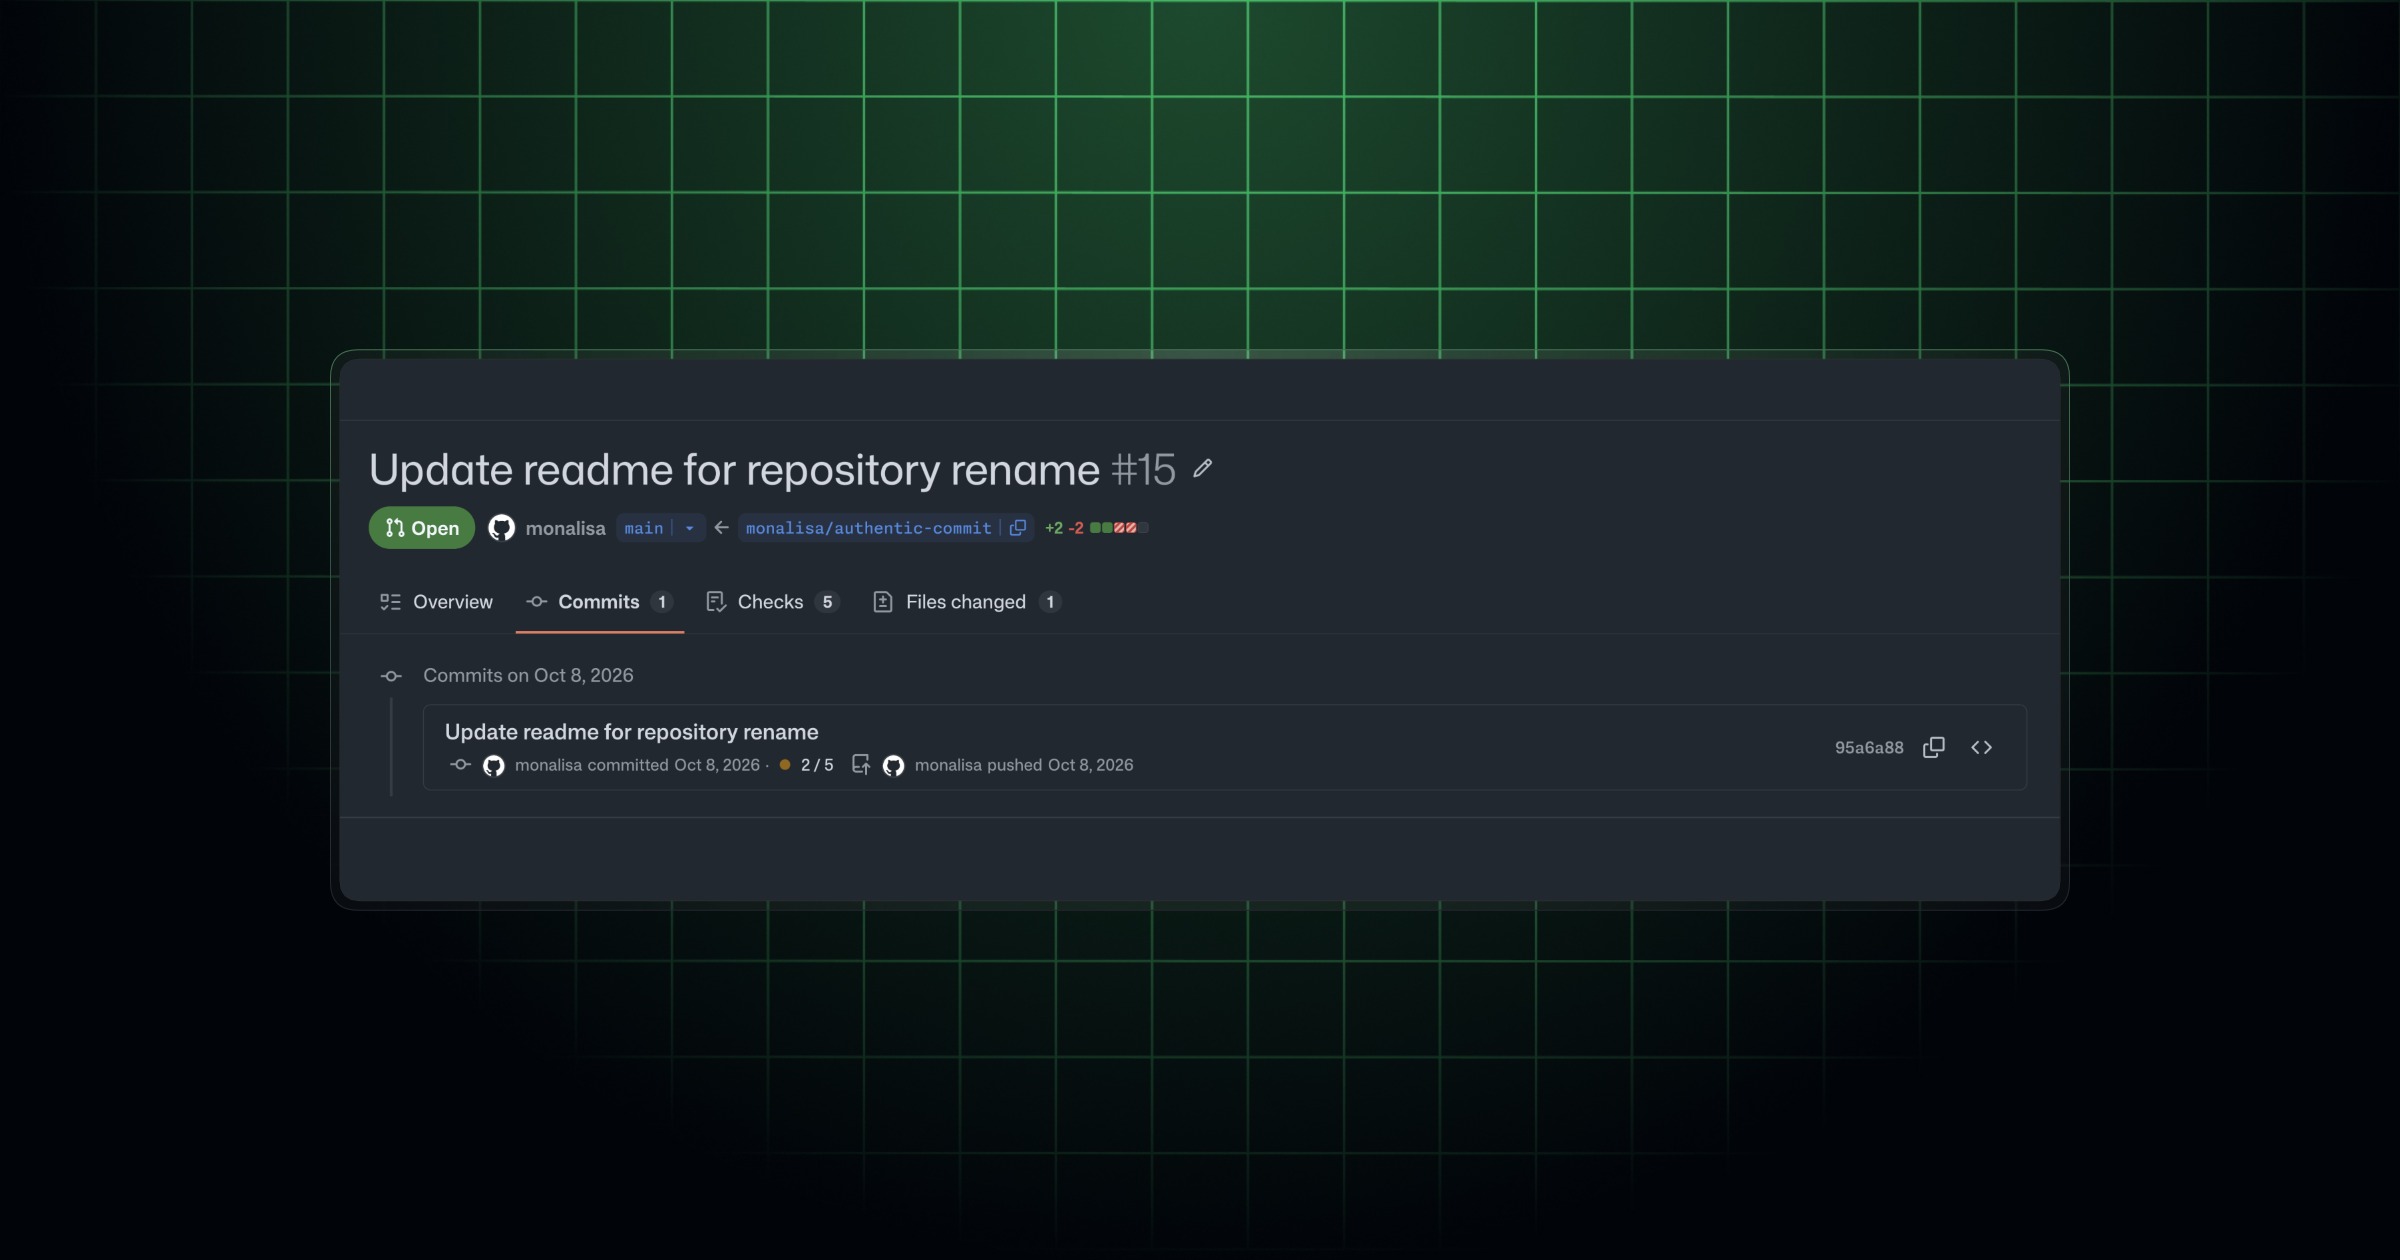Viewport: 2400px width, 1260px height.
Task: Browse repository at commit 95a6a88
Action: (1981, 748)
